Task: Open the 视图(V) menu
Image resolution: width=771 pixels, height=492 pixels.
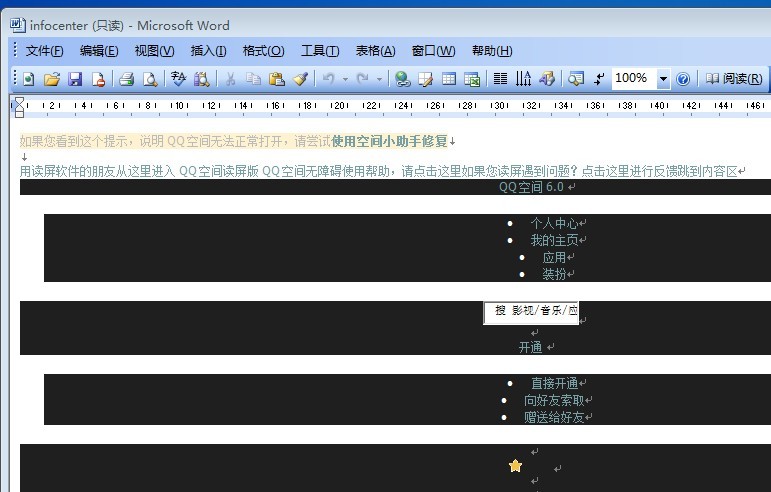Action: tap(154, 51)
